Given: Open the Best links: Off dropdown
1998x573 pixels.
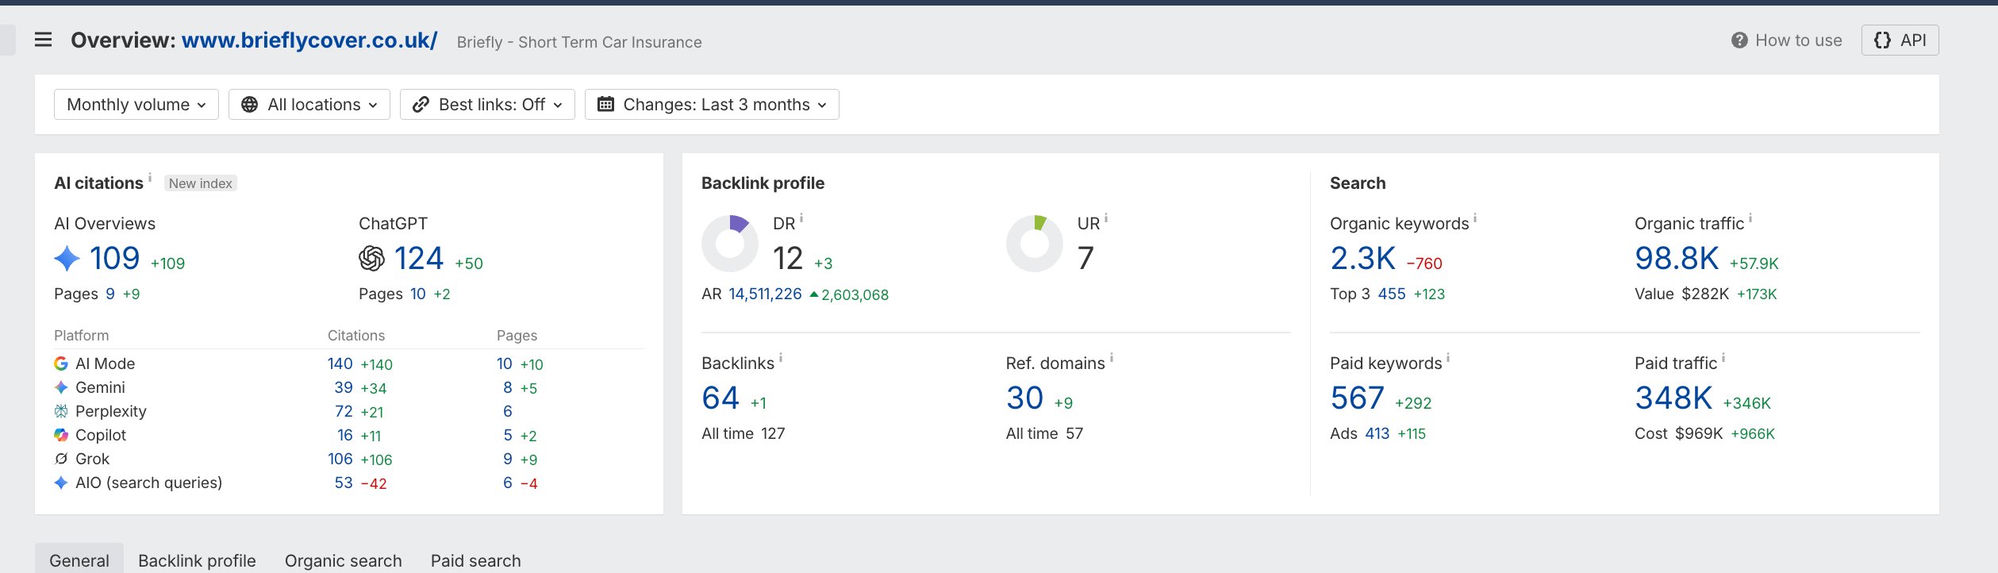Looking at the screenshot, I should pos(487,104).
